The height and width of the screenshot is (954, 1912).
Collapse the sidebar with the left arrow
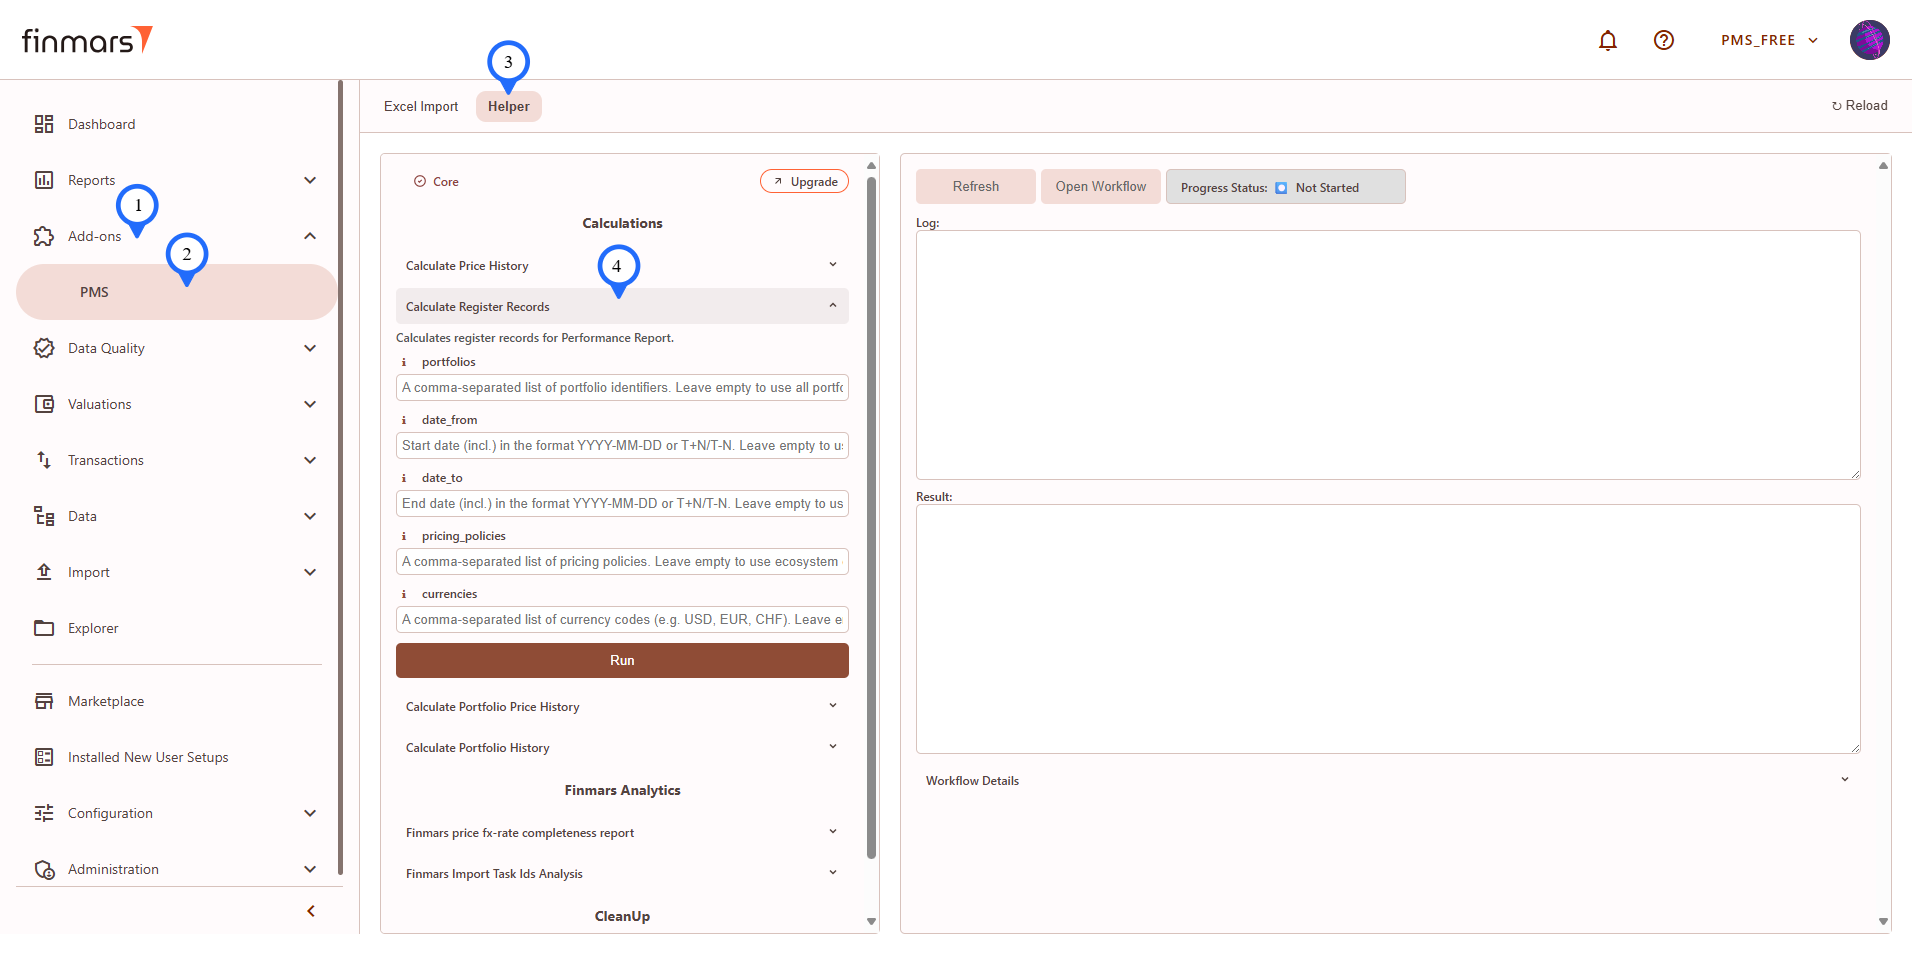point(311,911)
